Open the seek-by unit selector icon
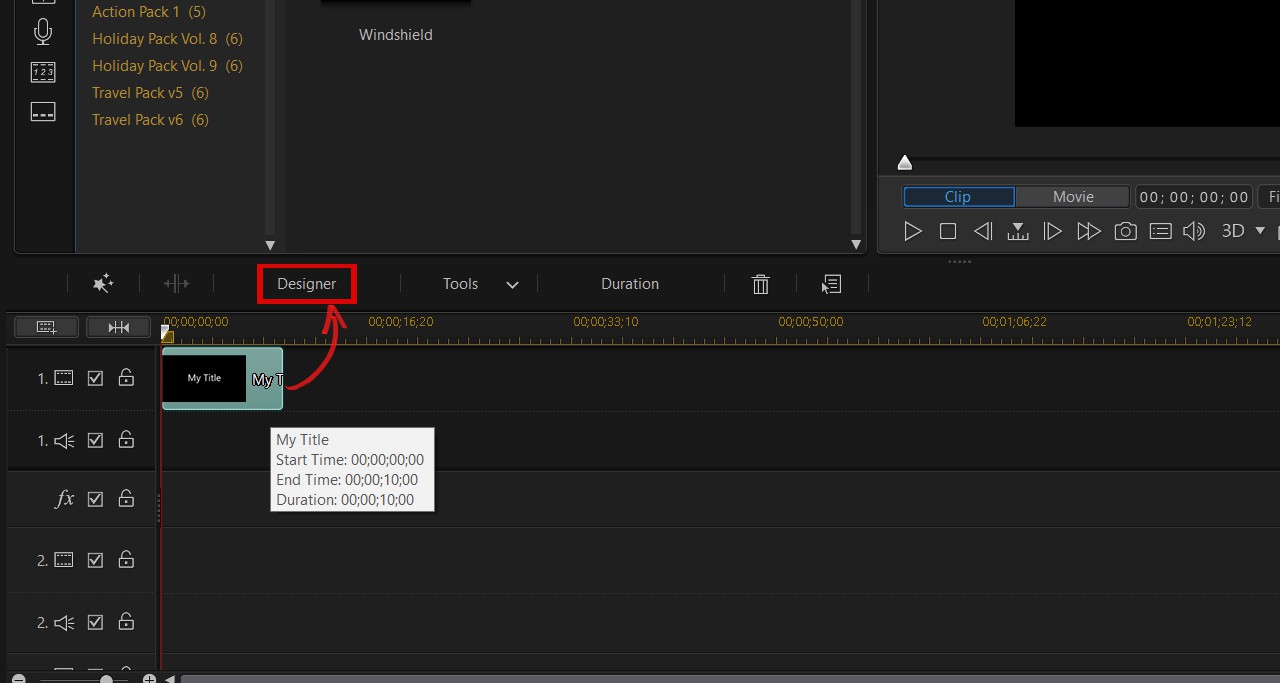 click(1018, 232)
